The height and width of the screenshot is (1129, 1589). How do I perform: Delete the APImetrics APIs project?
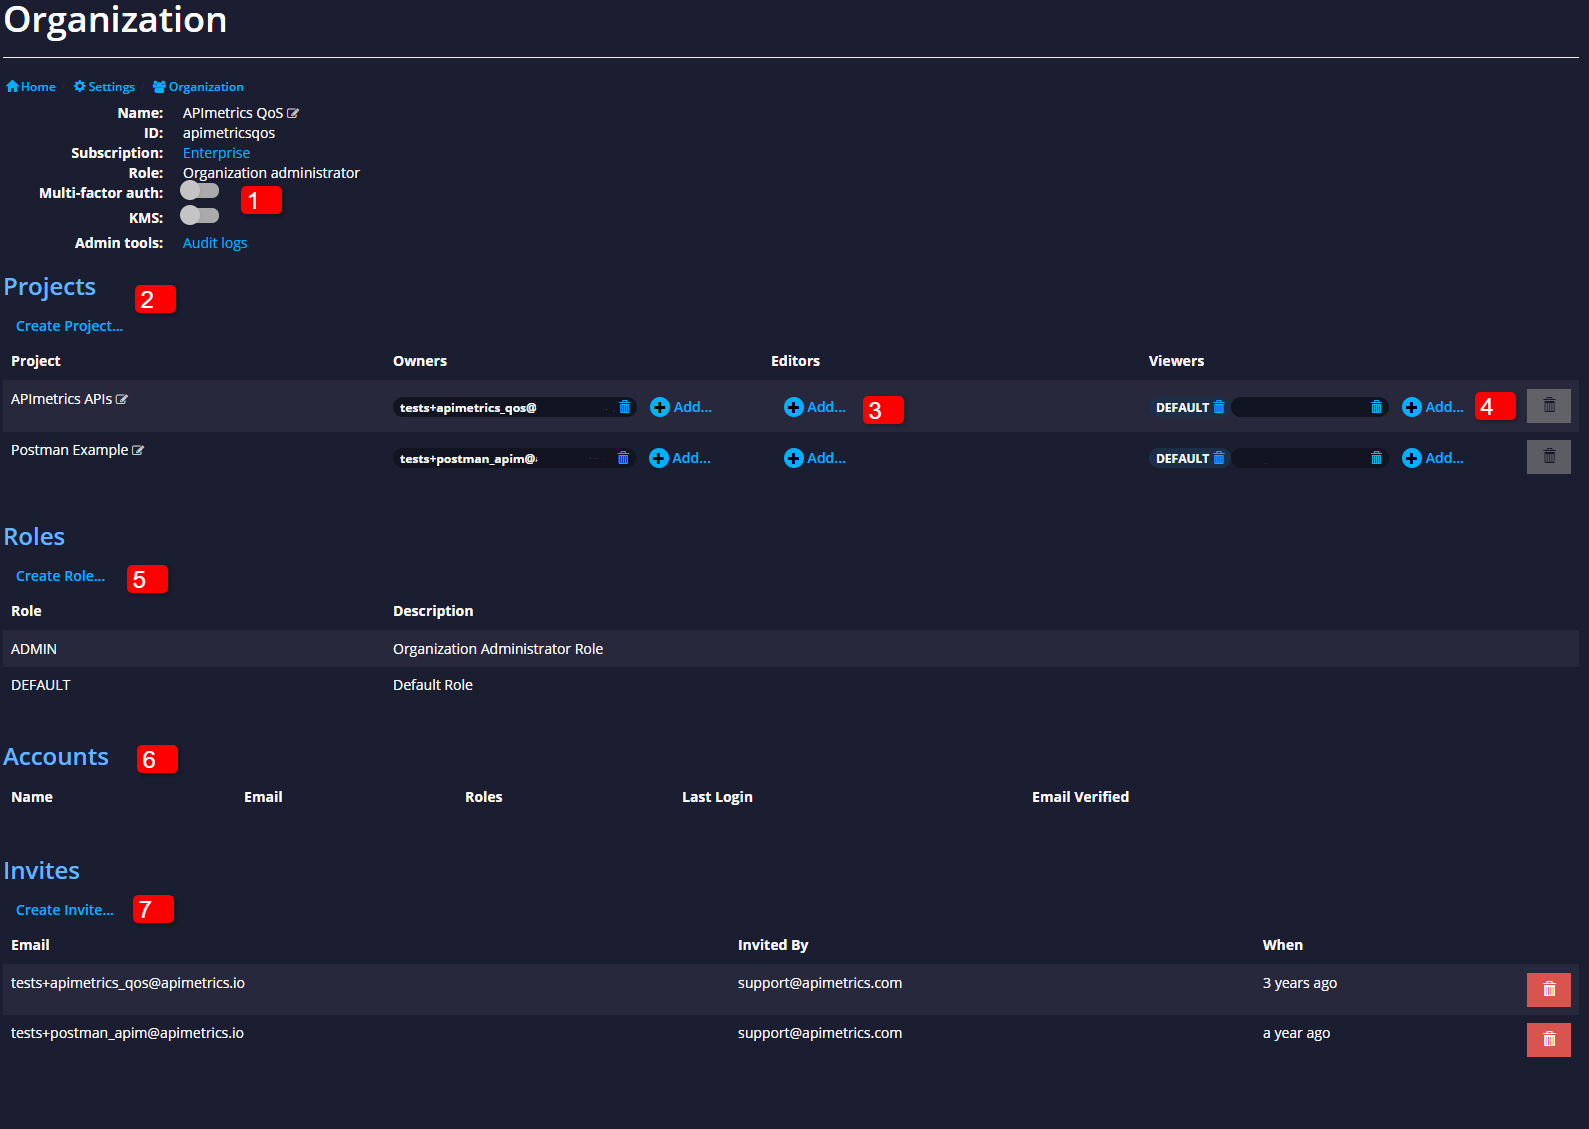(1549, 406)
